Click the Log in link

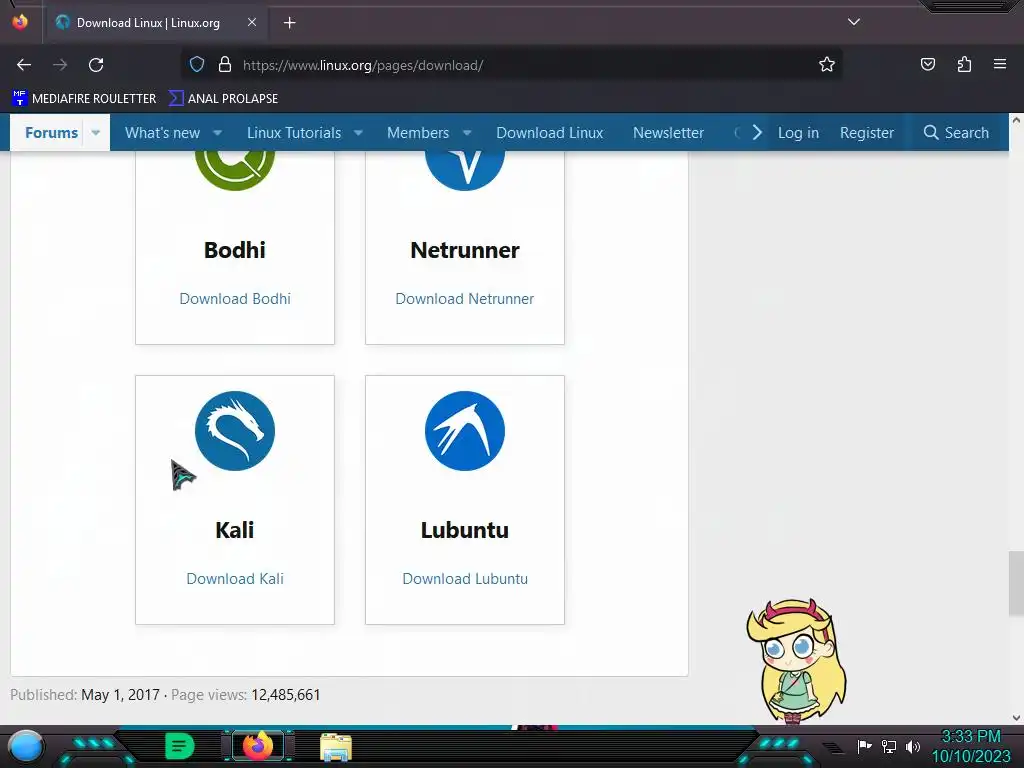798,133
